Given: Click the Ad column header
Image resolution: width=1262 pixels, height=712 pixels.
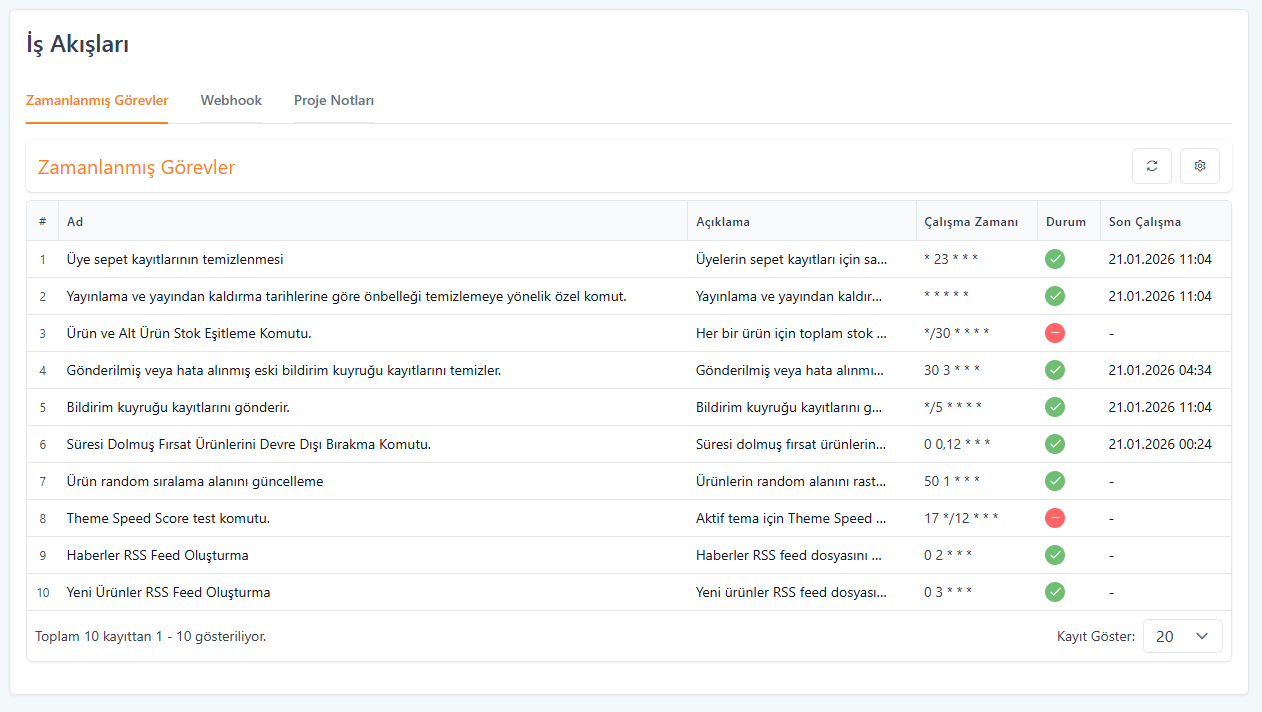Looking at the screenshot, I should click(75, 222).
